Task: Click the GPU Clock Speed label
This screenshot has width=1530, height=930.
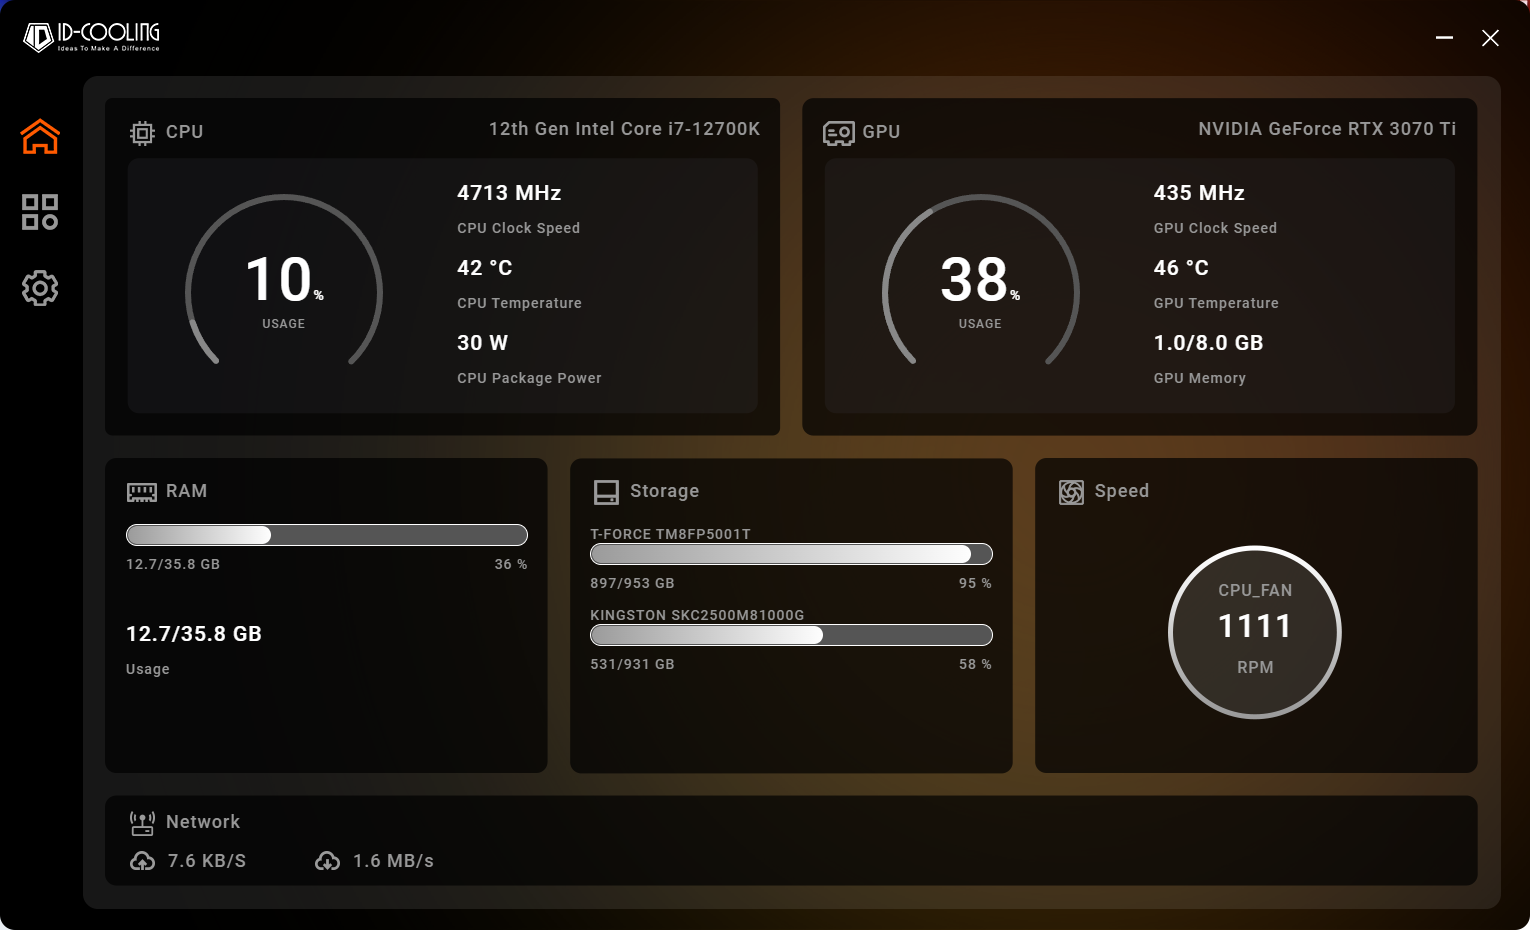Action: (1215, 228)
